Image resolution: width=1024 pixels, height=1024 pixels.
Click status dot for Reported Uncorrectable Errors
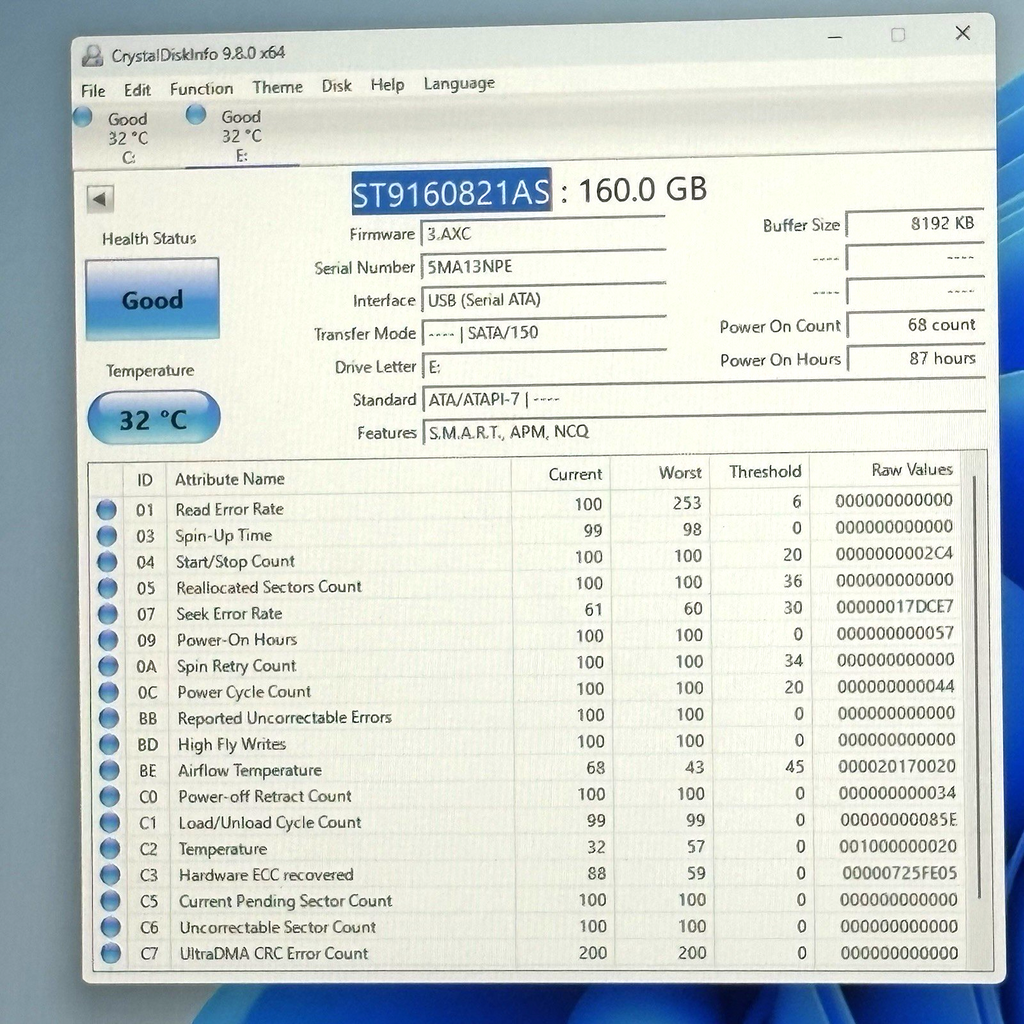(x=109, y=718)
